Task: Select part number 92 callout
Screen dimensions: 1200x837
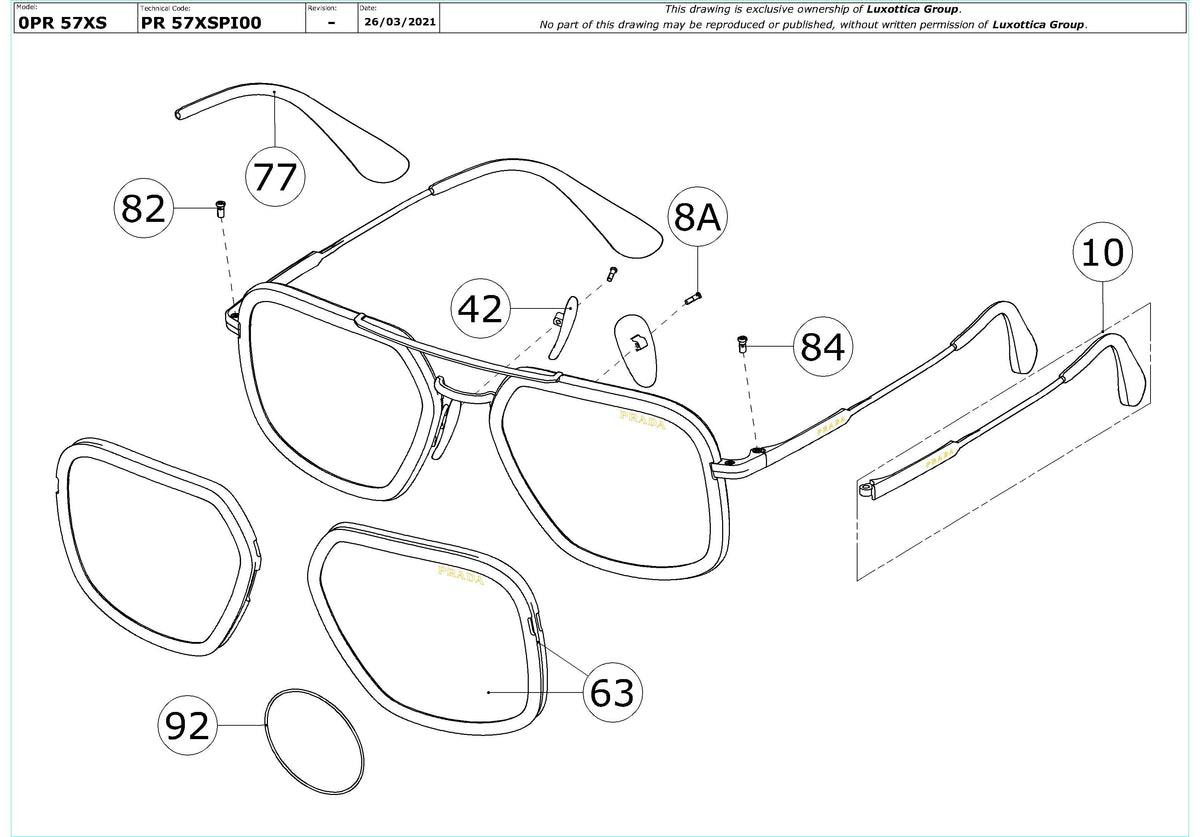Action: 189,725
